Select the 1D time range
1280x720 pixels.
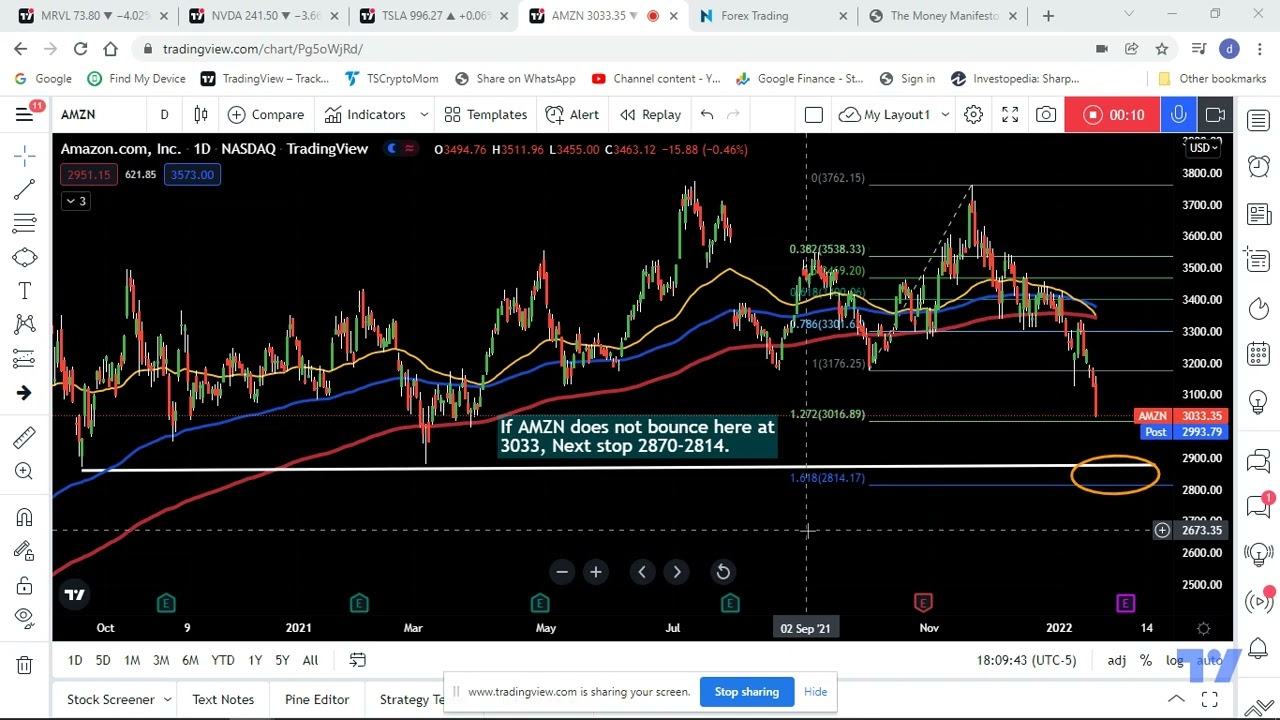coord(75,660)
